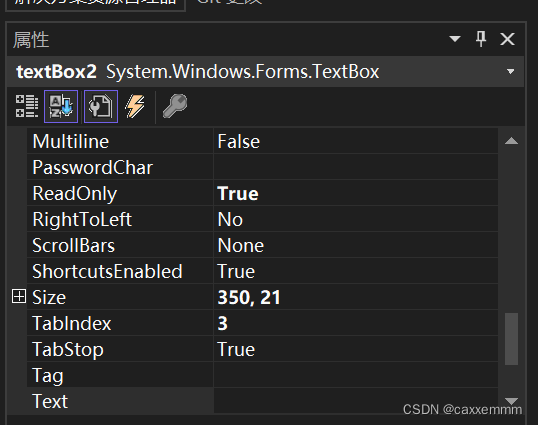Click the vertical scrollbar thumb
Image resolution: width=538 pixels, height=425 pixels.
coord(511,339)
